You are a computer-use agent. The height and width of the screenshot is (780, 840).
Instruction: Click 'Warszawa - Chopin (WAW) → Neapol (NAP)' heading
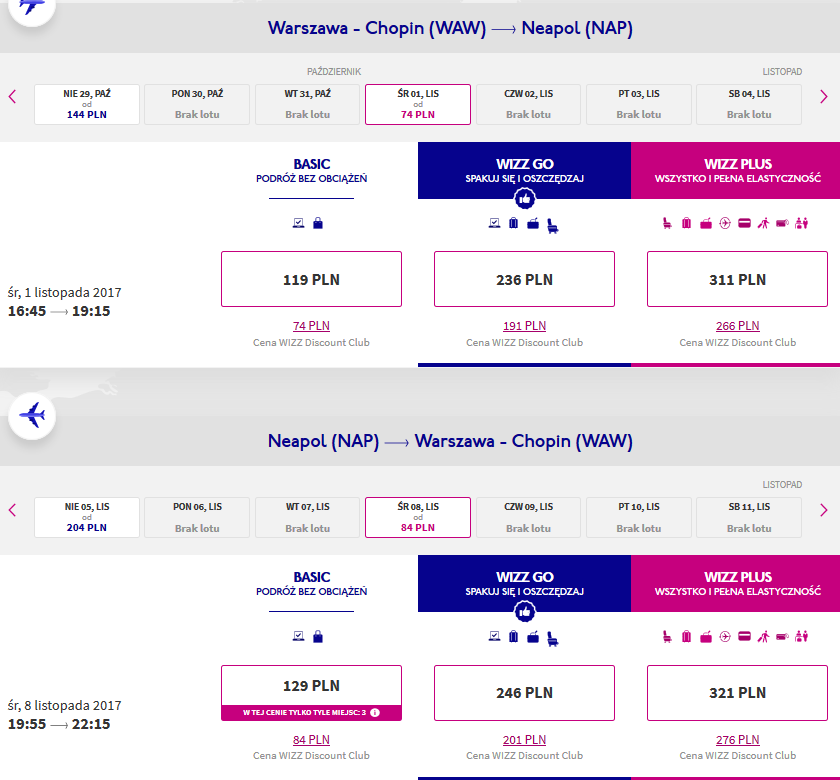tap(450, 28)
